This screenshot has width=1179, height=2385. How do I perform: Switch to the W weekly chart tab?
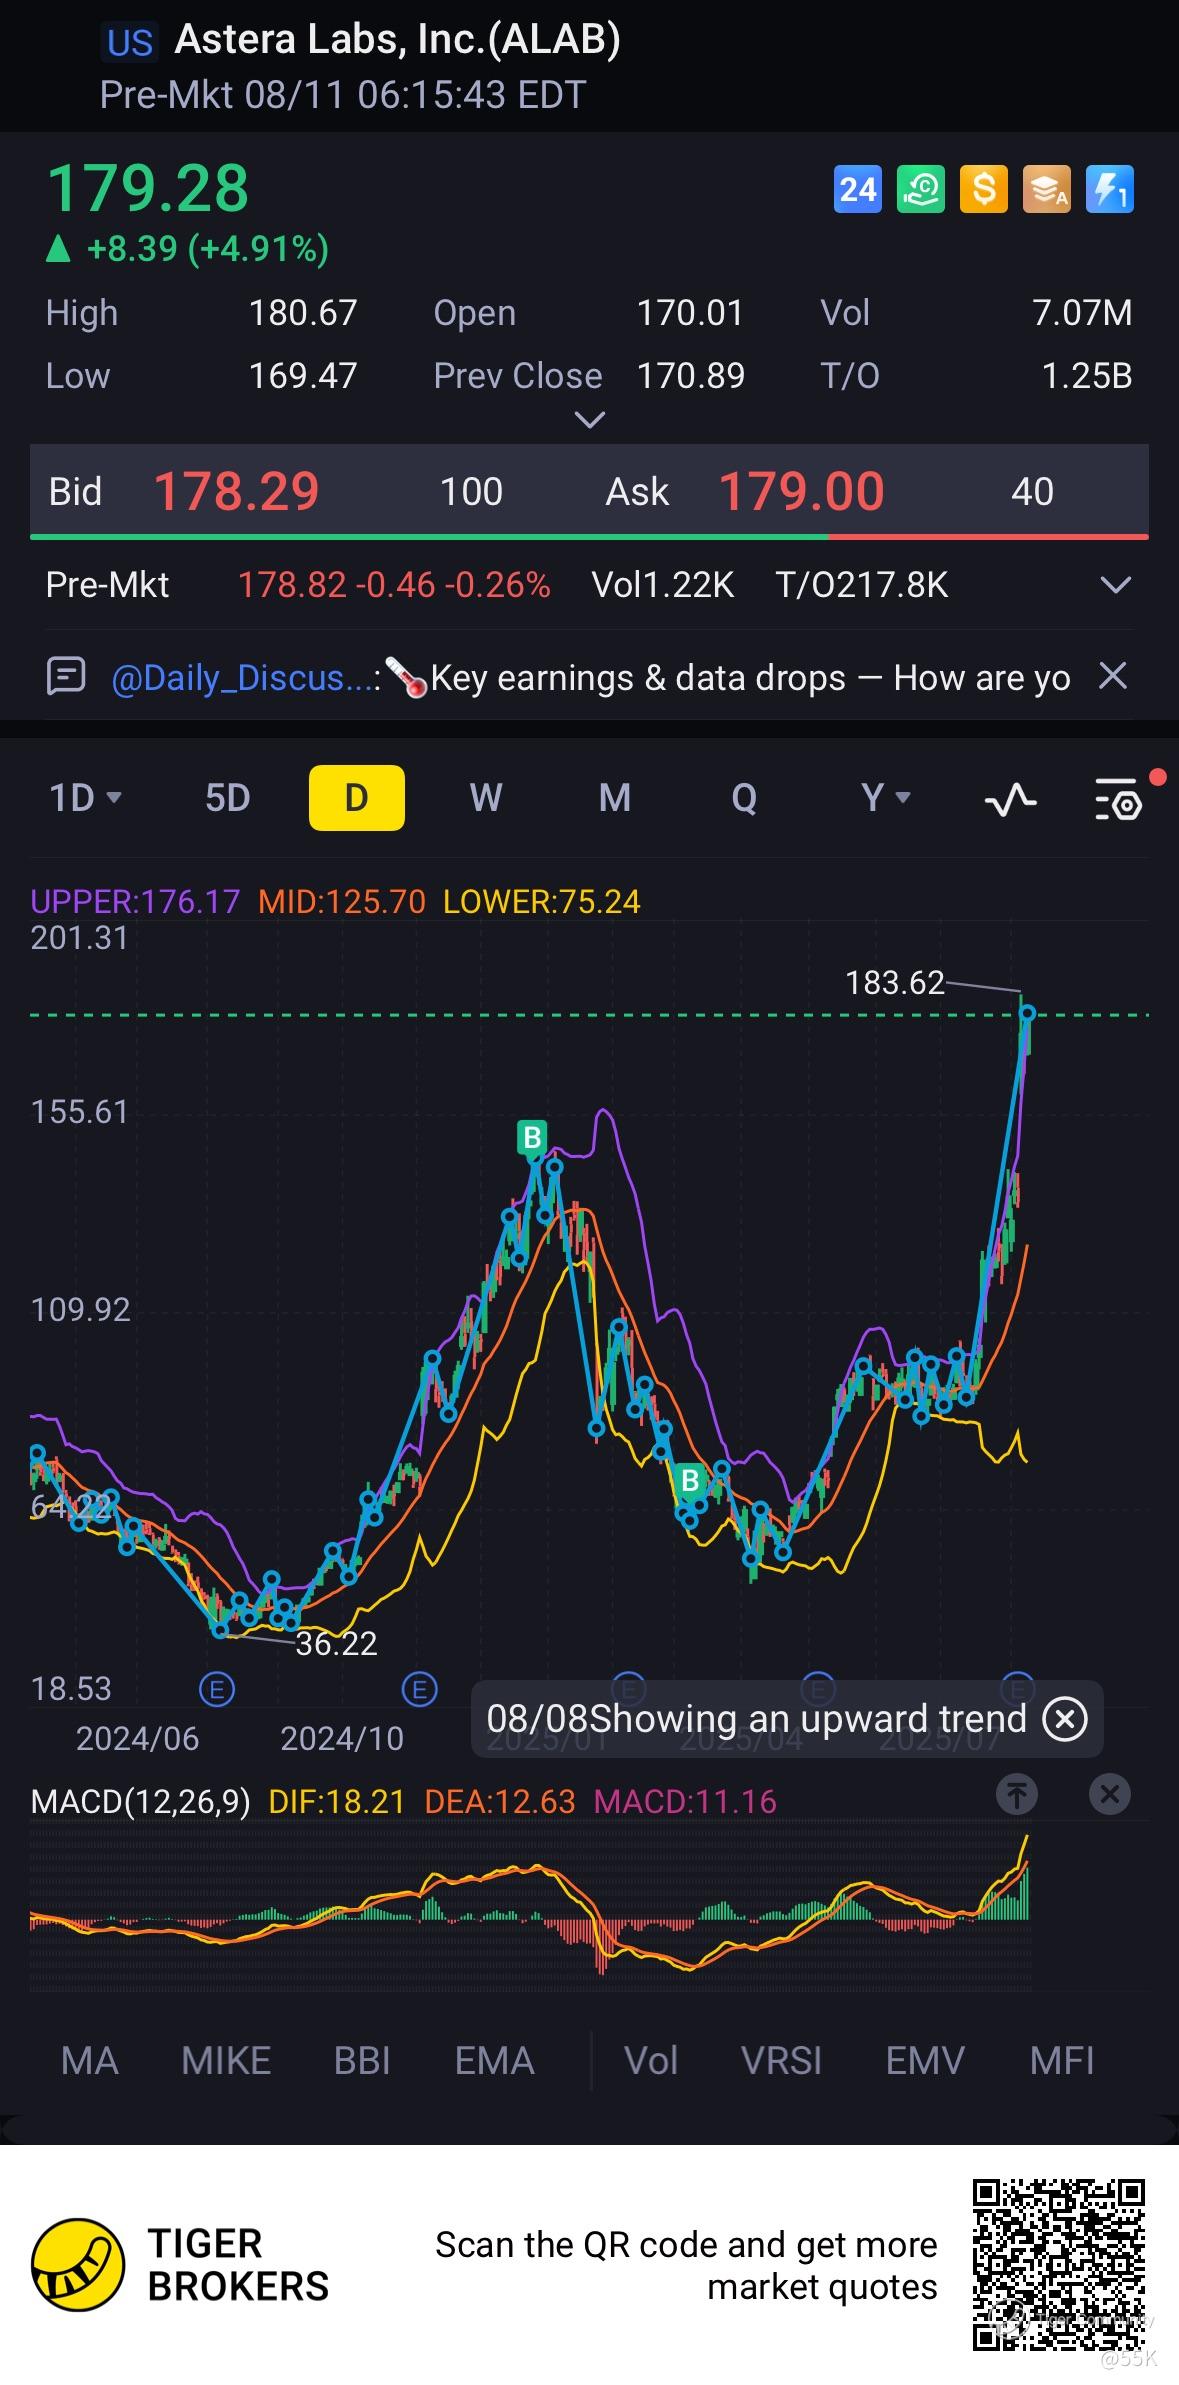(x=485, y=798)
